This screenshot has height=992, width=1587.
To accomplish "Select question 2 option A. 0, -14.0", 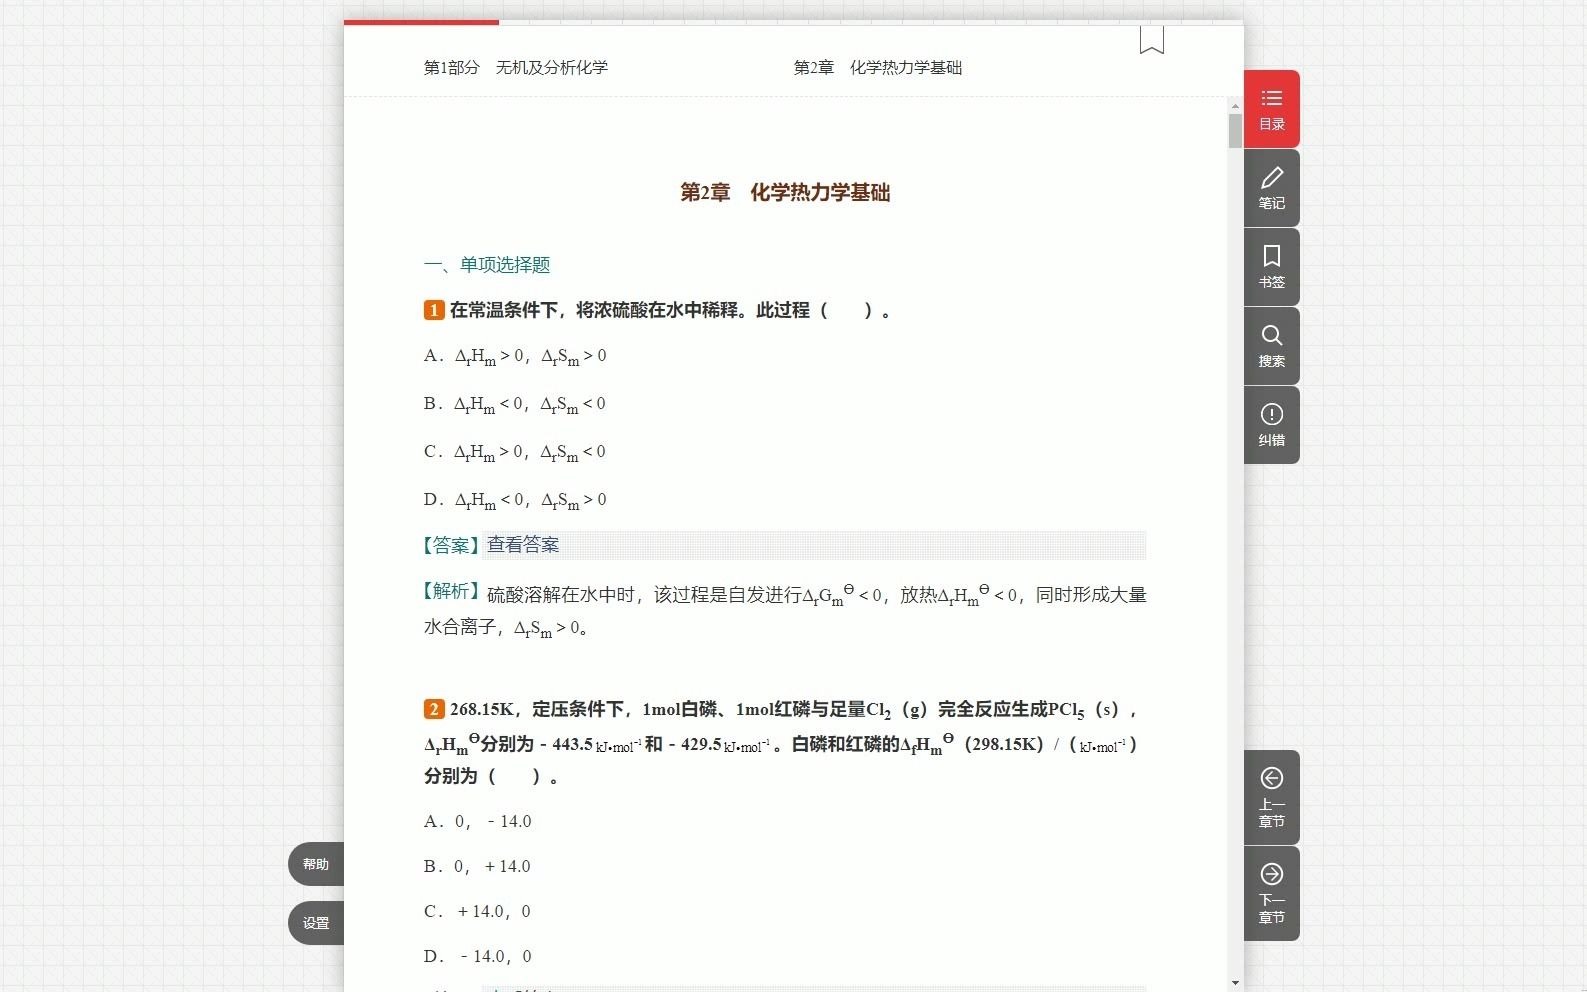I will coord(478,821).
